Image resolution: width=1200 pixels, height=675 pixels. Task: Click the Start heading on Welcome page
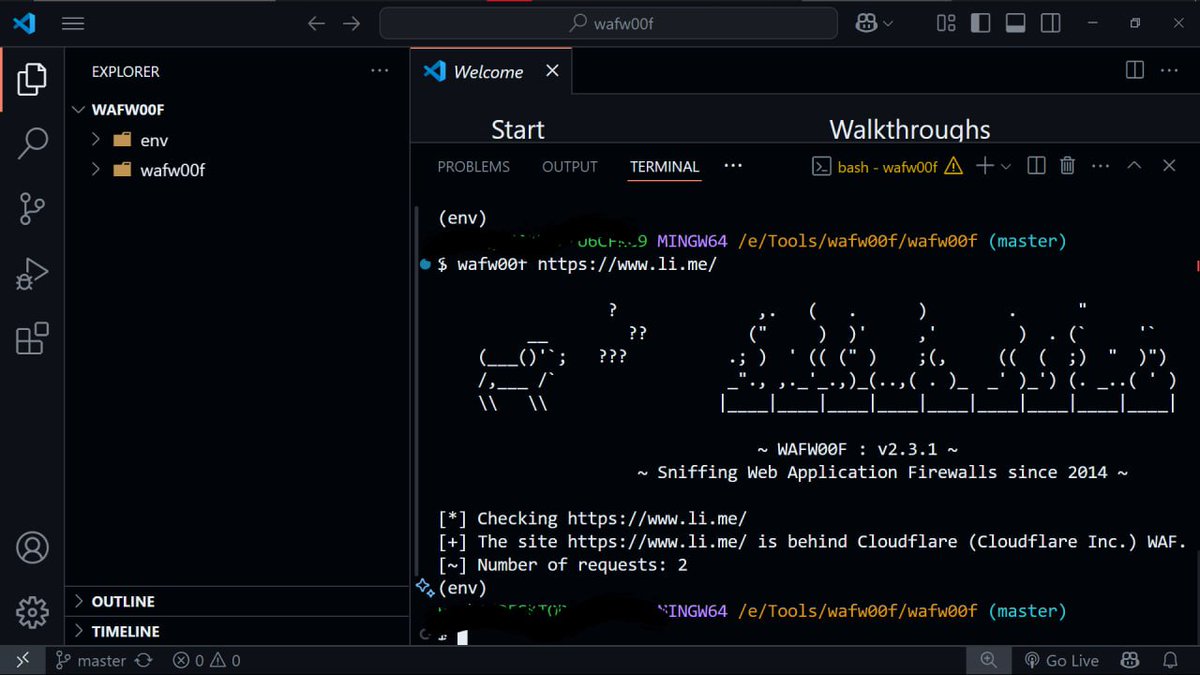click(x=518, y=130)
